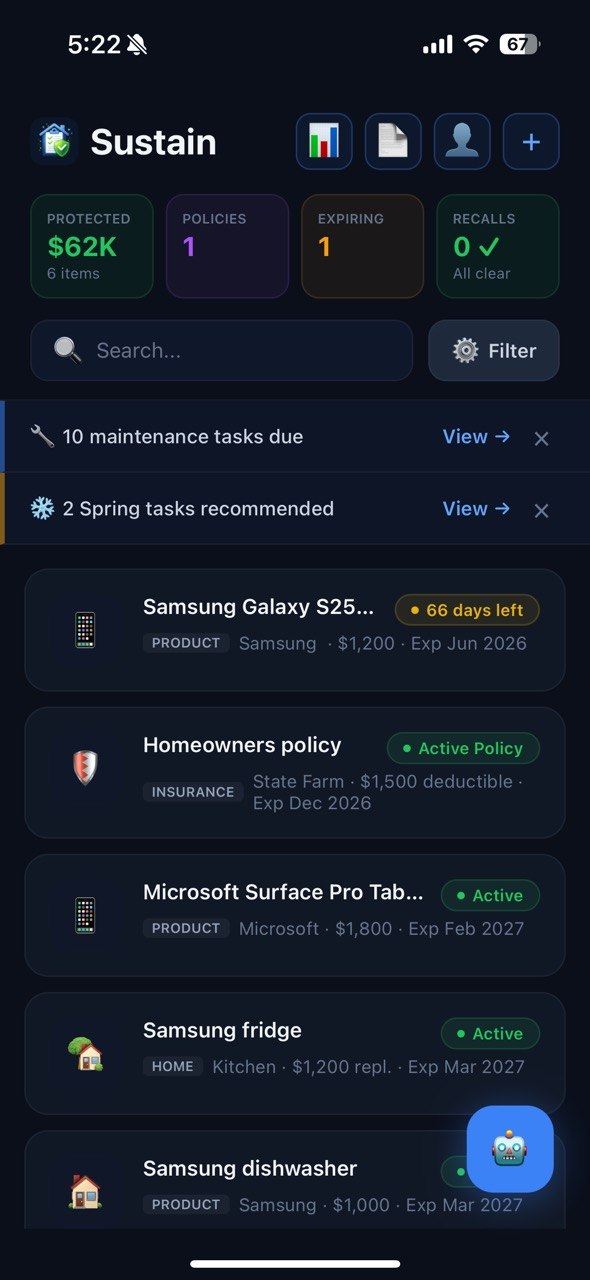Click the snowflake icon on Spring tasks banner

coord(39,508)
